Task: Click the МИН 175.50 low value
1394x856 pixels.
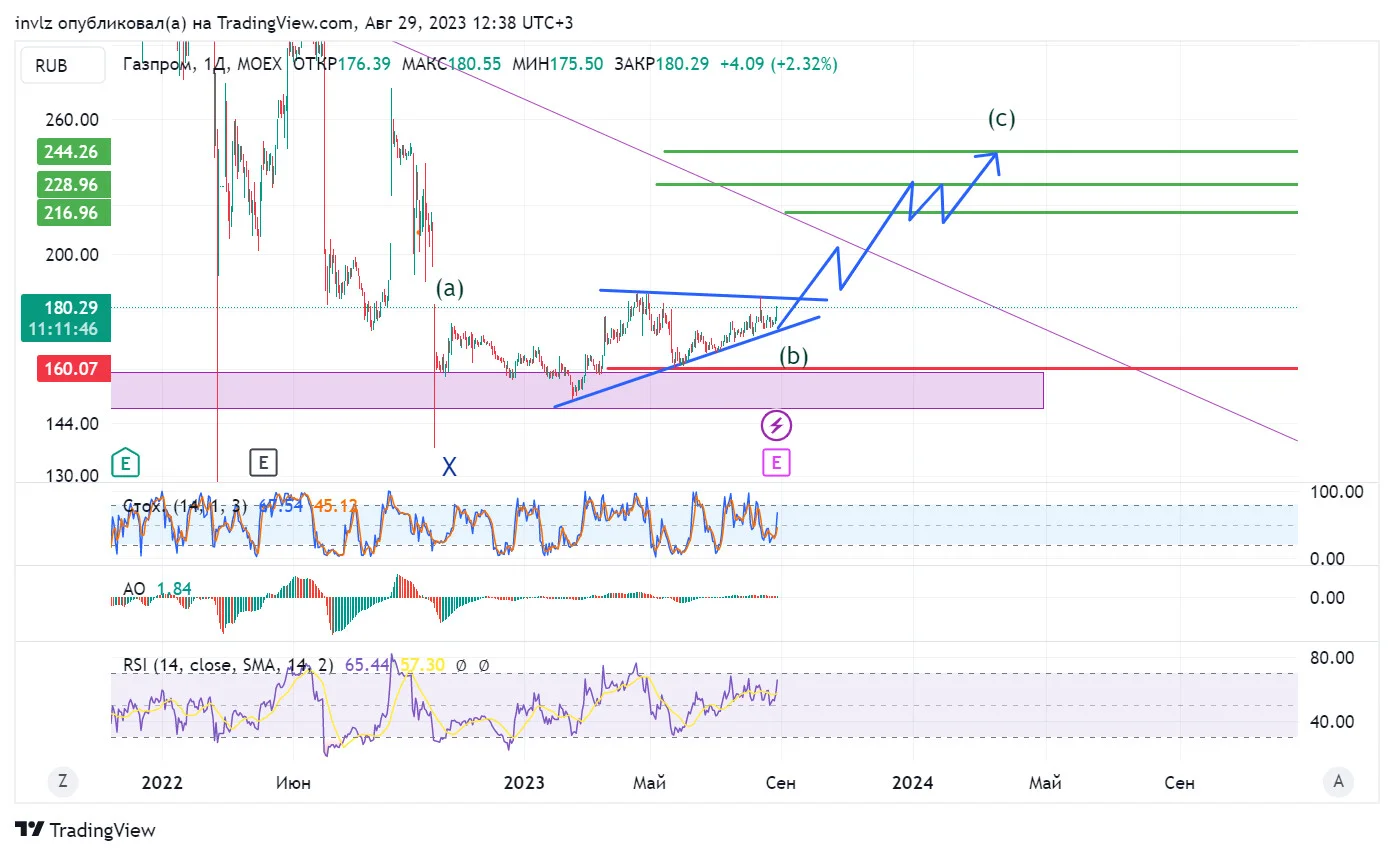Action: tap(557, 64)
